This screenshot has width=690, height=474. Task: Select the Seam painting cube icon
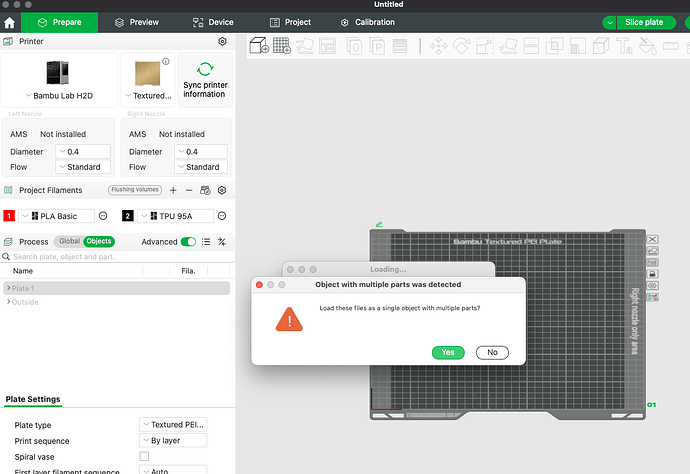coord(601,46)
